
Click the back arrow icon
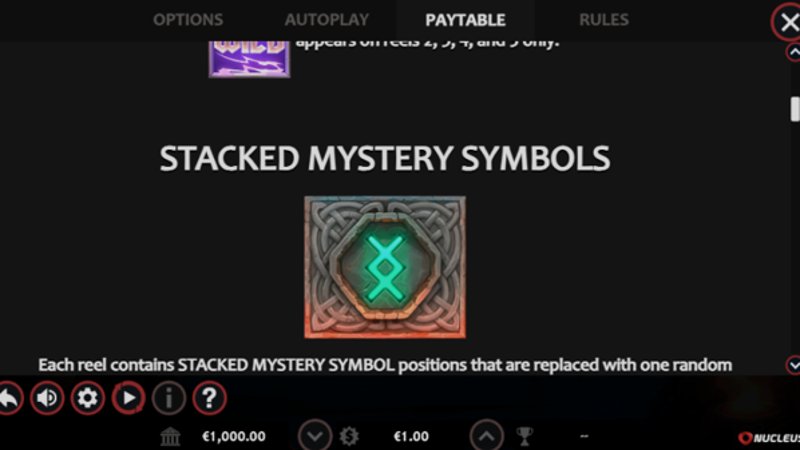point(9,398)
